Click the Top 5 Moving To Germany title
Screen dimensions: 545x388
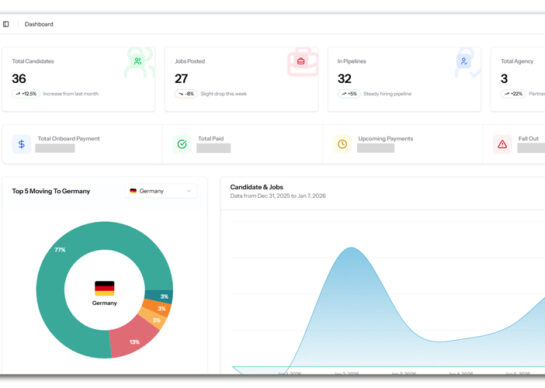coord(51,191)
